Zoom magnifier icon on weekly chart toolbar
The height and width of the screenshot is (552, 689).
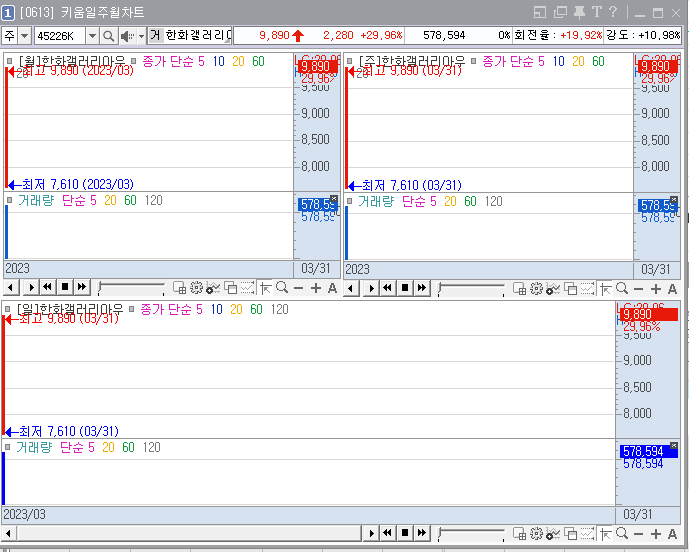pyautogui.click(x=622, y=288)
